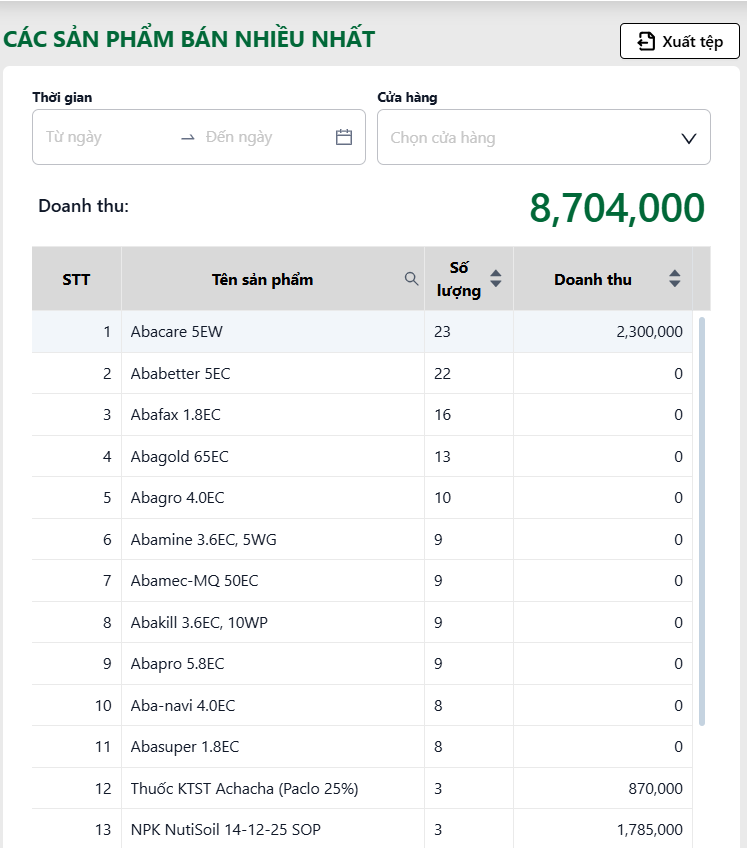Sort by Số lượng column arrows
The height and width of the screenshot is (848, 747).
[495, 279]
